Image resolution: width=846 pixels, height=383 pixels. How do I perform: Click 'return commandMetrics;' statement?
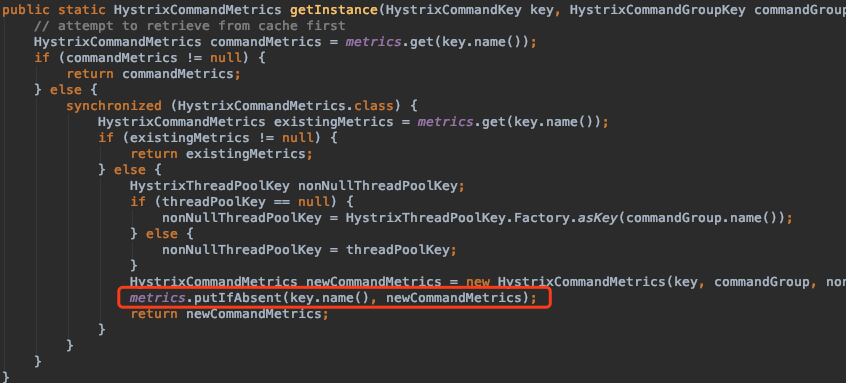click(153, 74)
